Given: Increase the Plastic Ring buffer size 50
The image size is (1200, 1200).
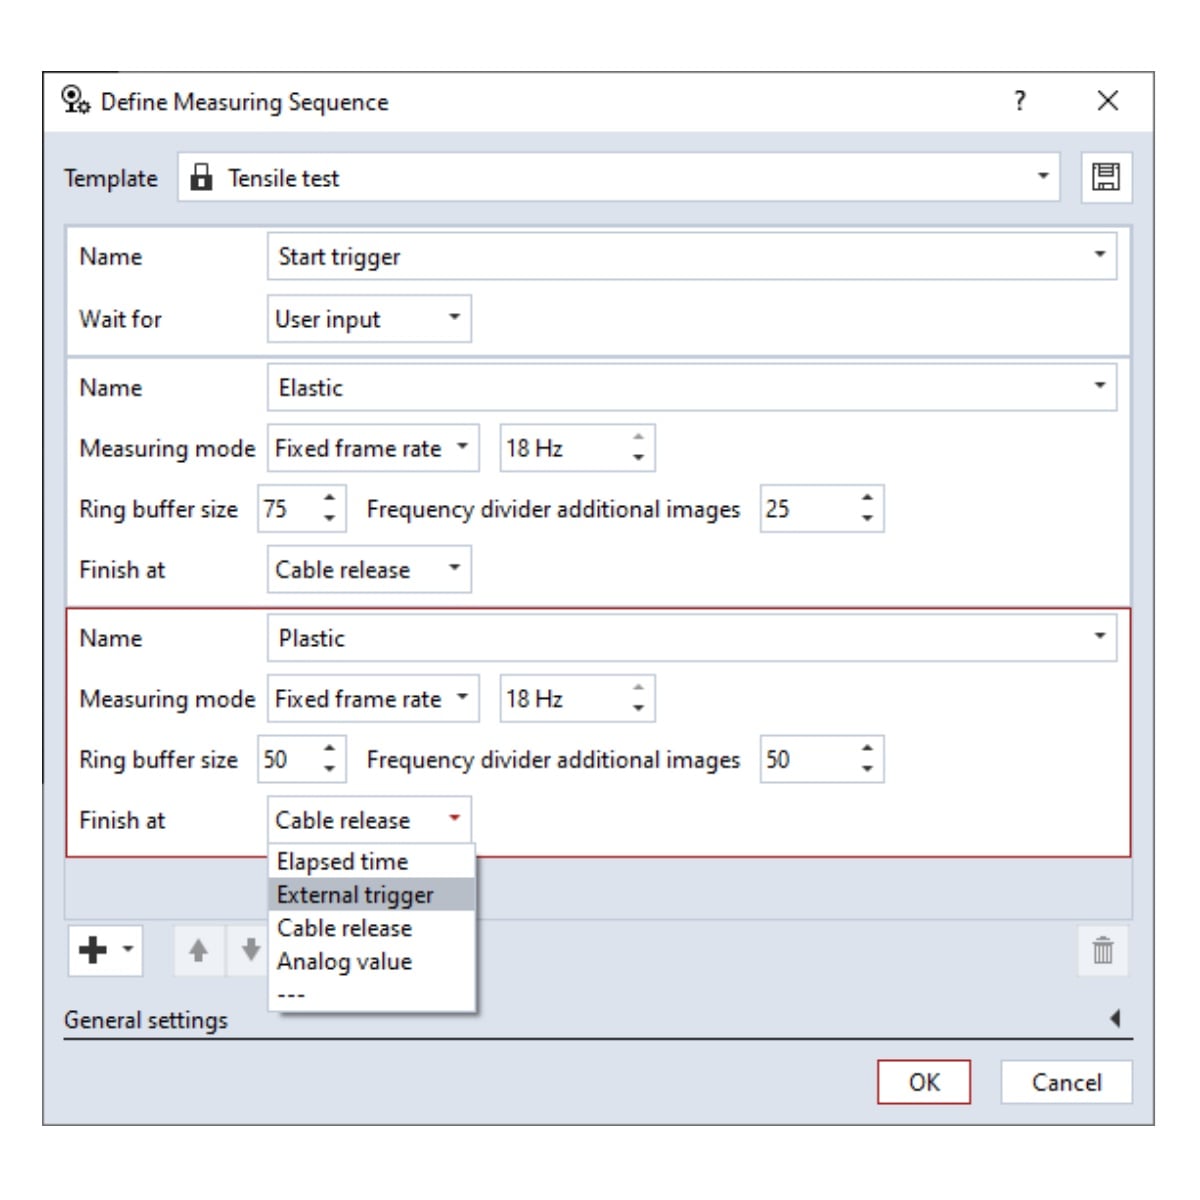Looking at the screenshot, I should 329,749.
